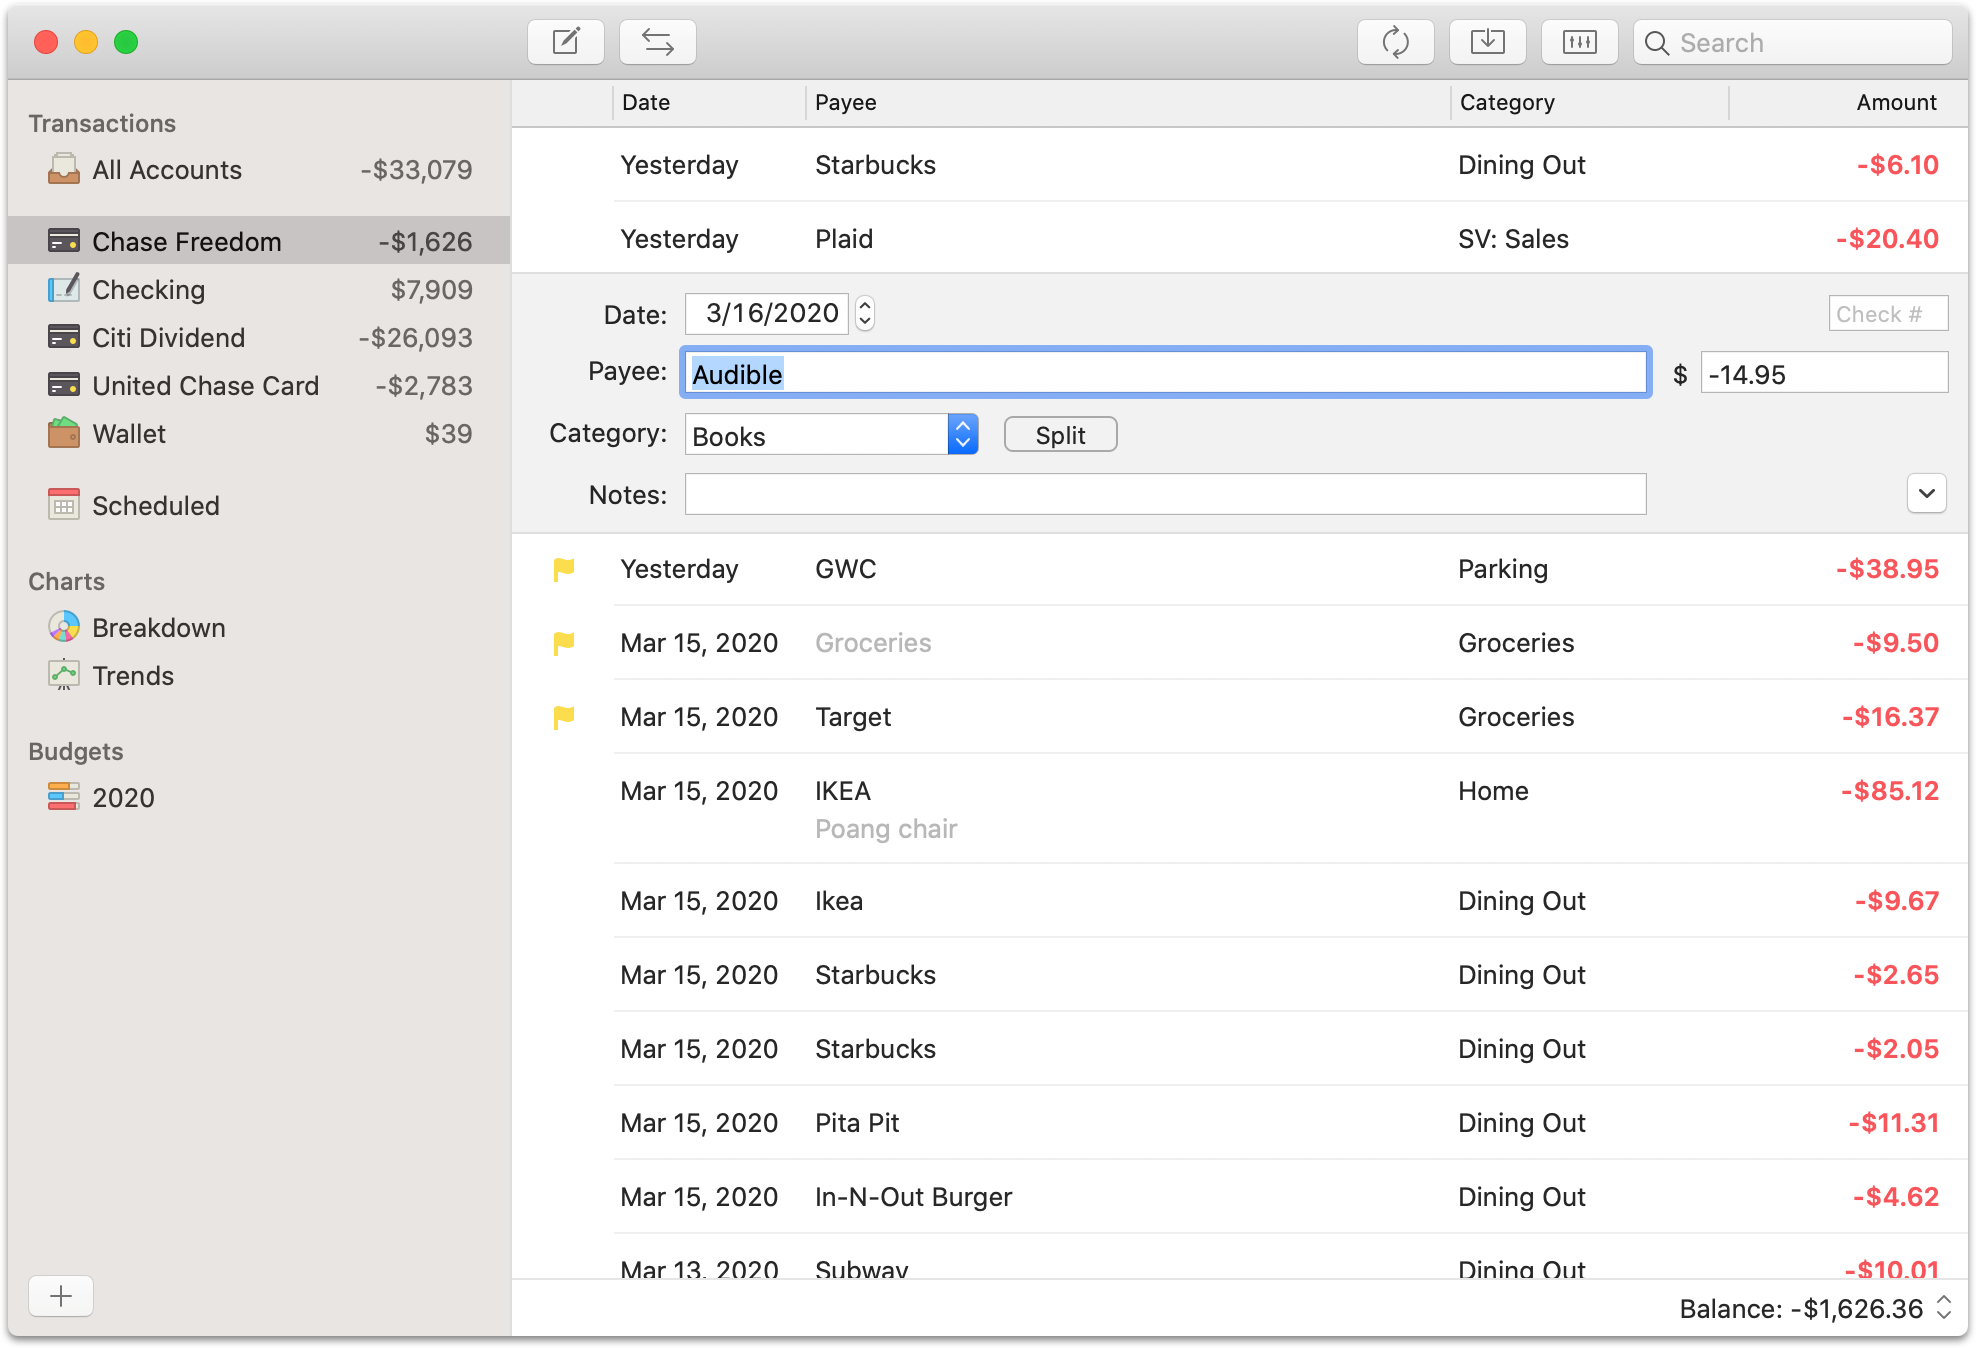The width and height of the screenshot is (1976, 1348).
Task: Click the yellow flag on Target row
Action: tap(564, 717)
